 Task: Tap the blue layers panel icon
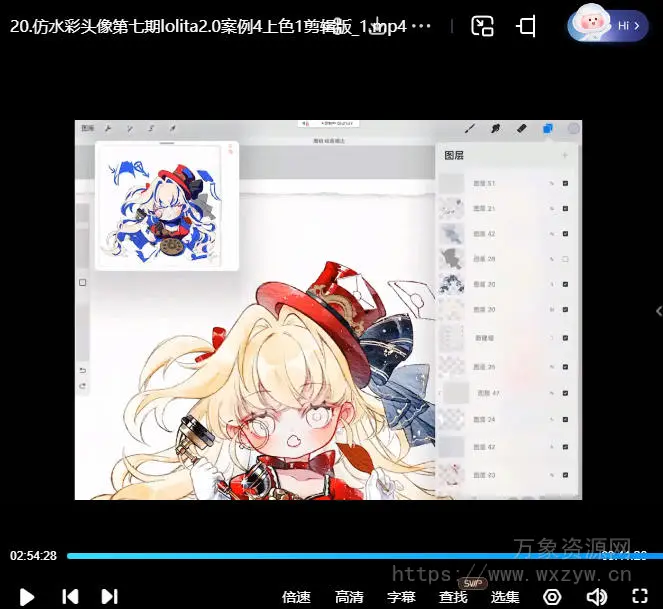pos(548,129)
